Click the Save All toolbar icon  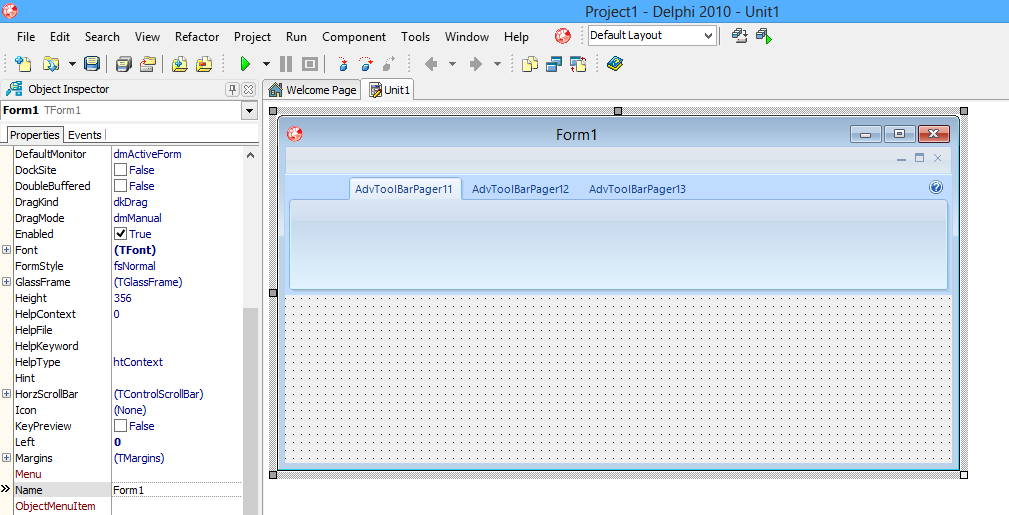tap(124, 64)
